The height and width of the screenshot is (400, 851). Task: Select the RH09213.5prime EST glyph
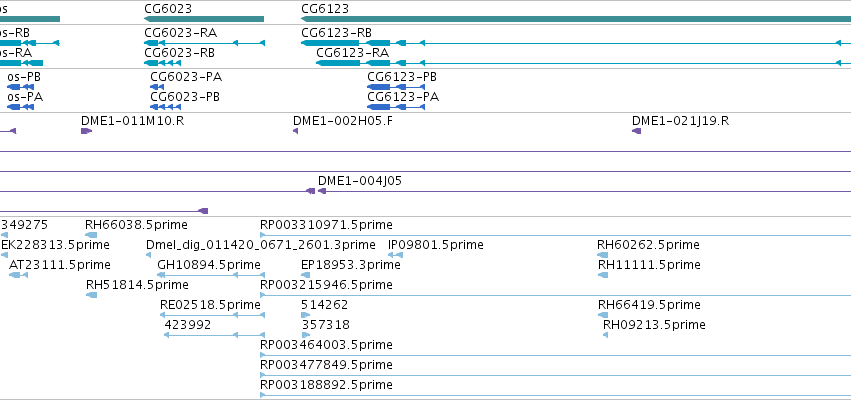coord(606,335)
